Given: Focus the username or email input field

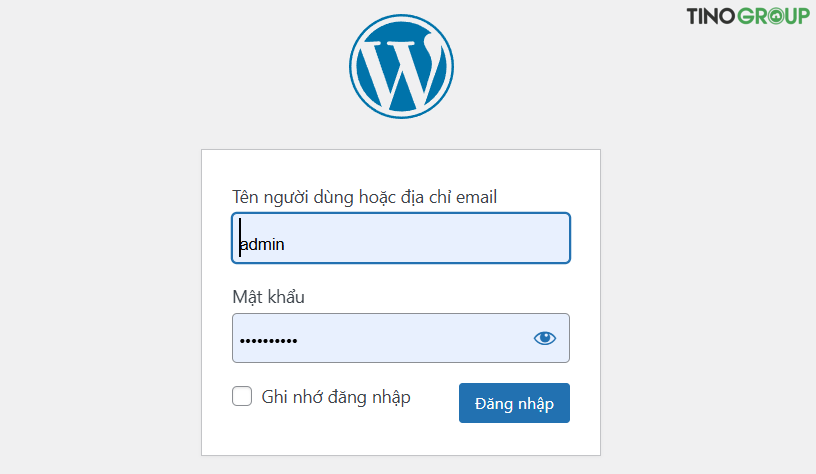Looking at the screenshot, I should (x=401, y=238).
